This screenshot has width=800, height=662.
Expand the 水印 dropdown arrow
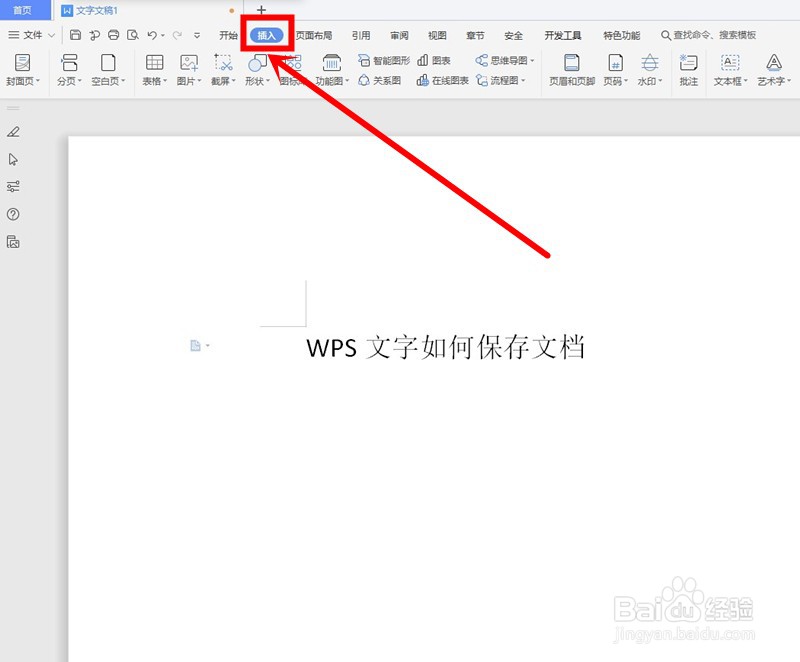660,81
